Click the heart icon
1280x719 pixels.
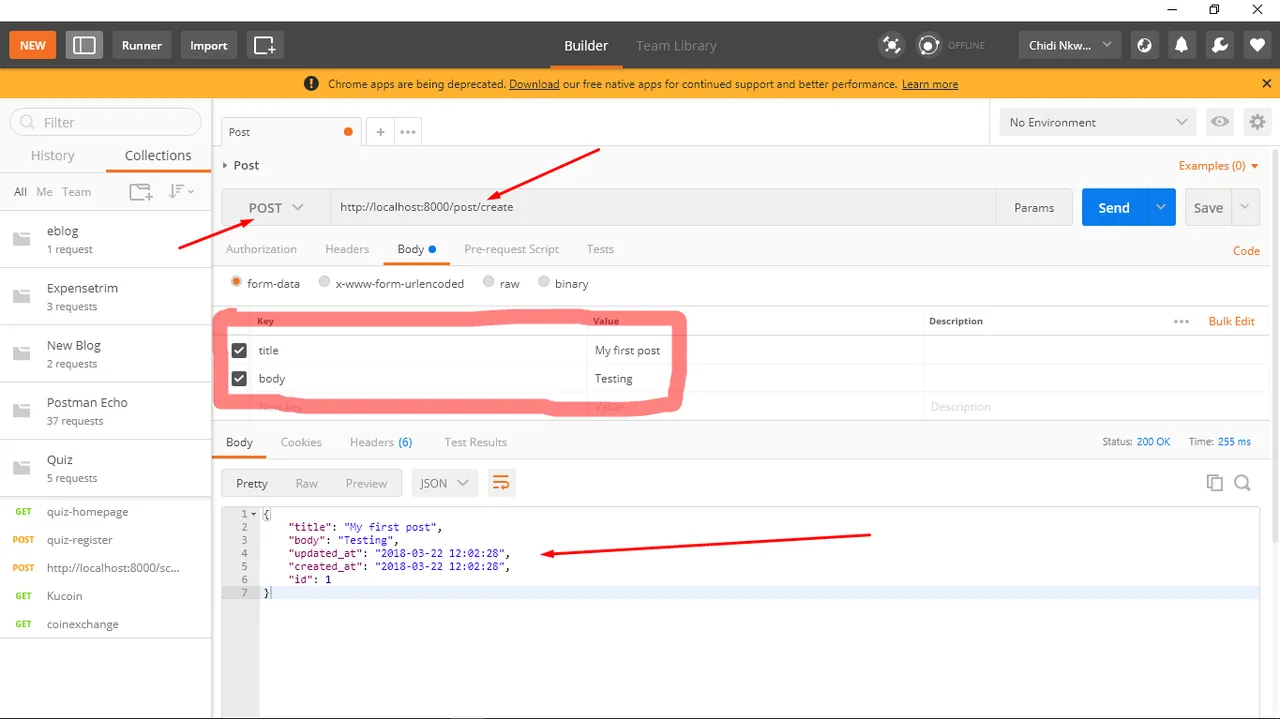(x=1257, y=45)
